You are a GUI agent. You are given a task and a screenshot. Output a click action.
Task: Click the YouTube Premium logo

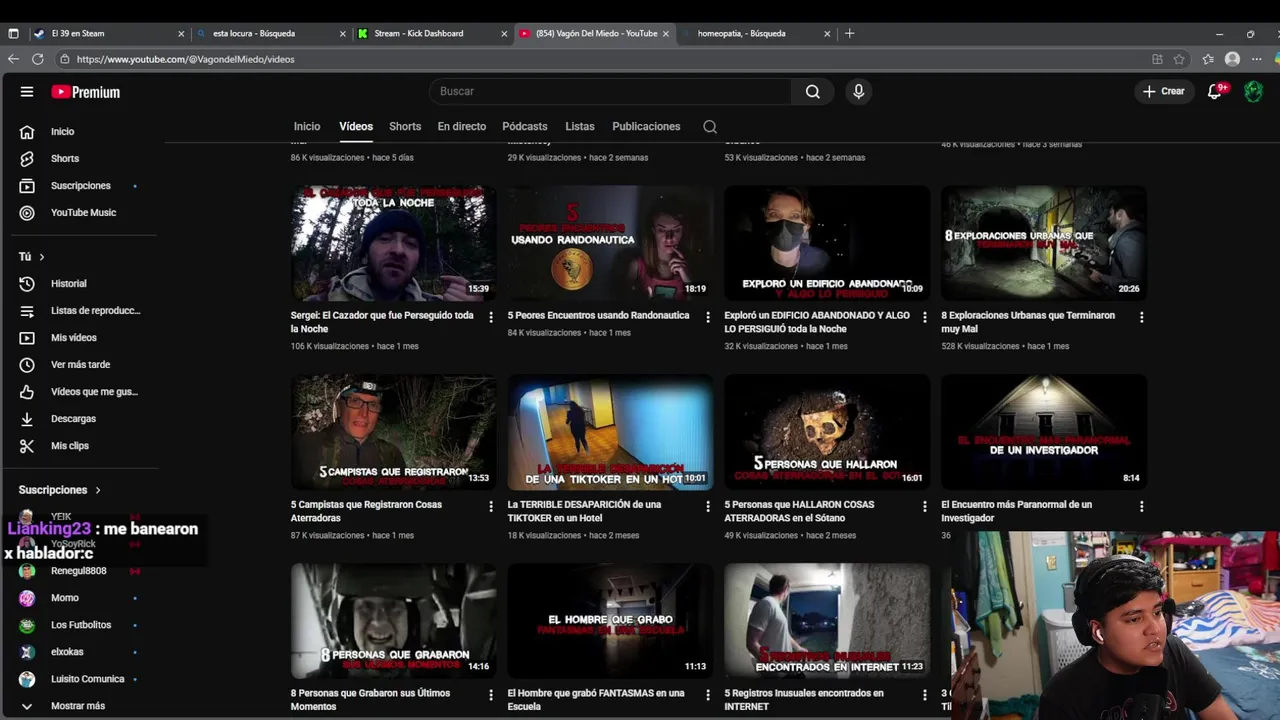coord(86,92)
